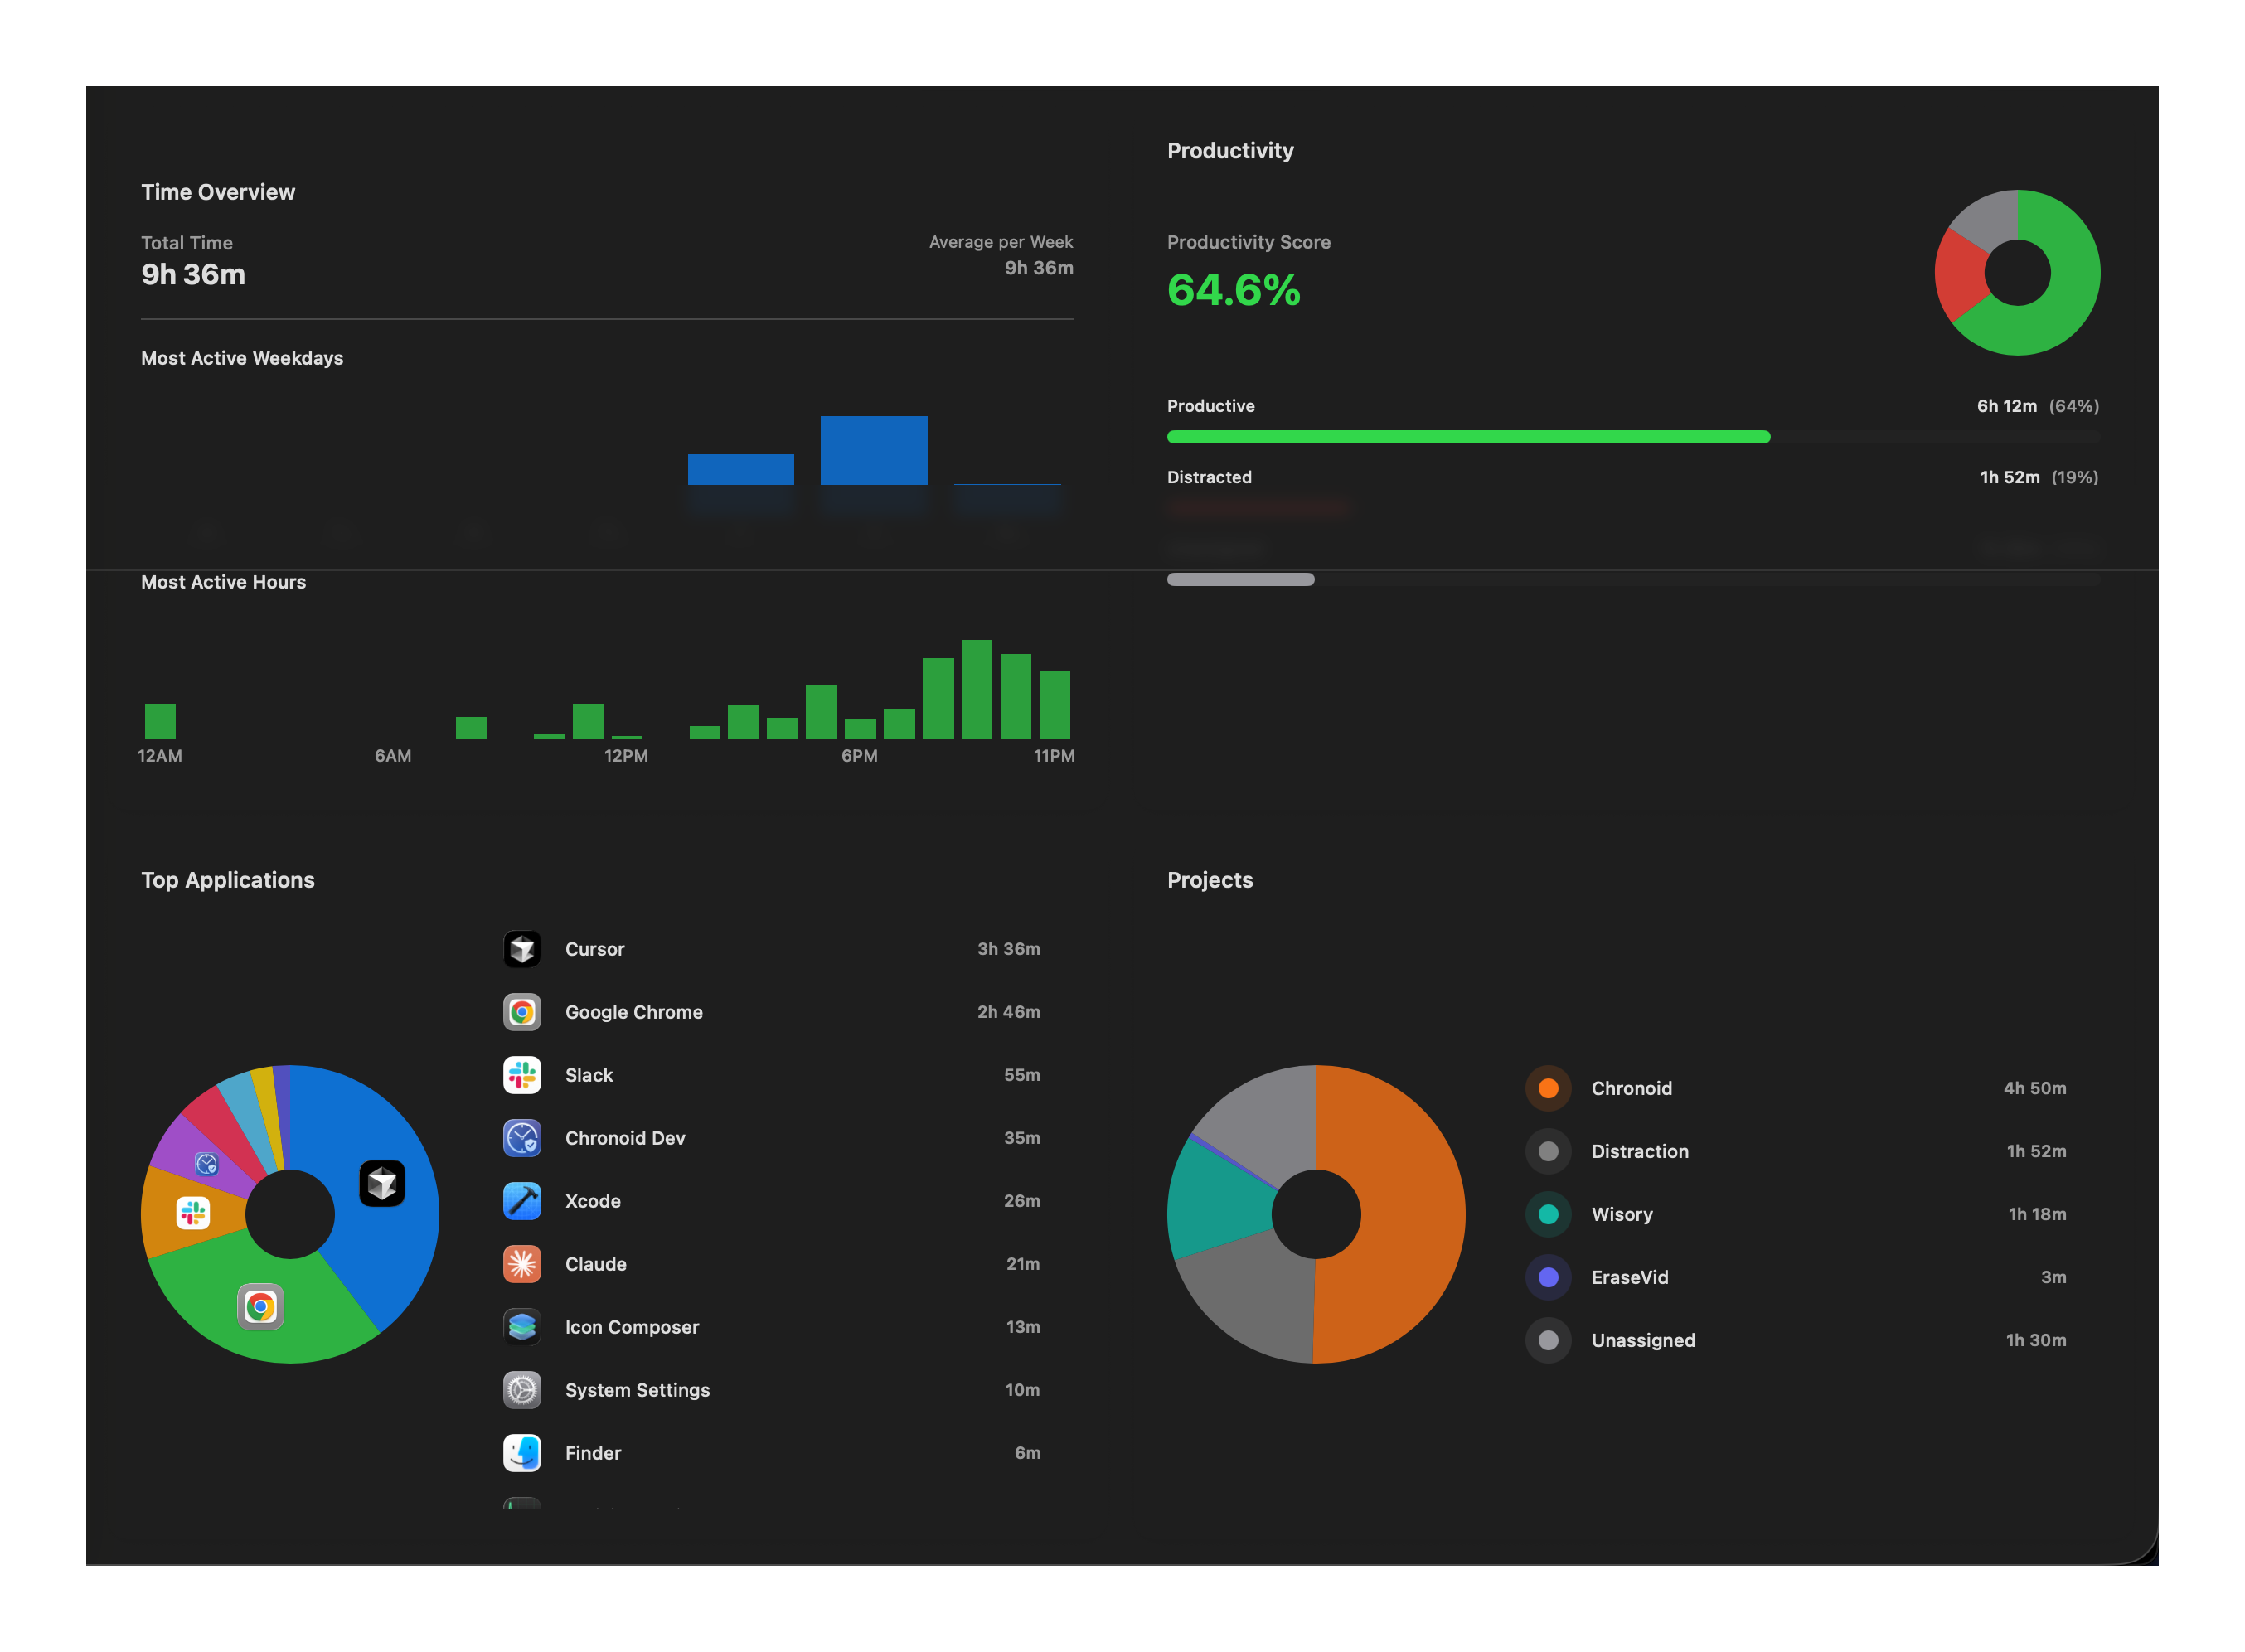Click the 9h 36m Total Time value
The width and height of the screenshot is (2245, 1652).
point(193,274)
